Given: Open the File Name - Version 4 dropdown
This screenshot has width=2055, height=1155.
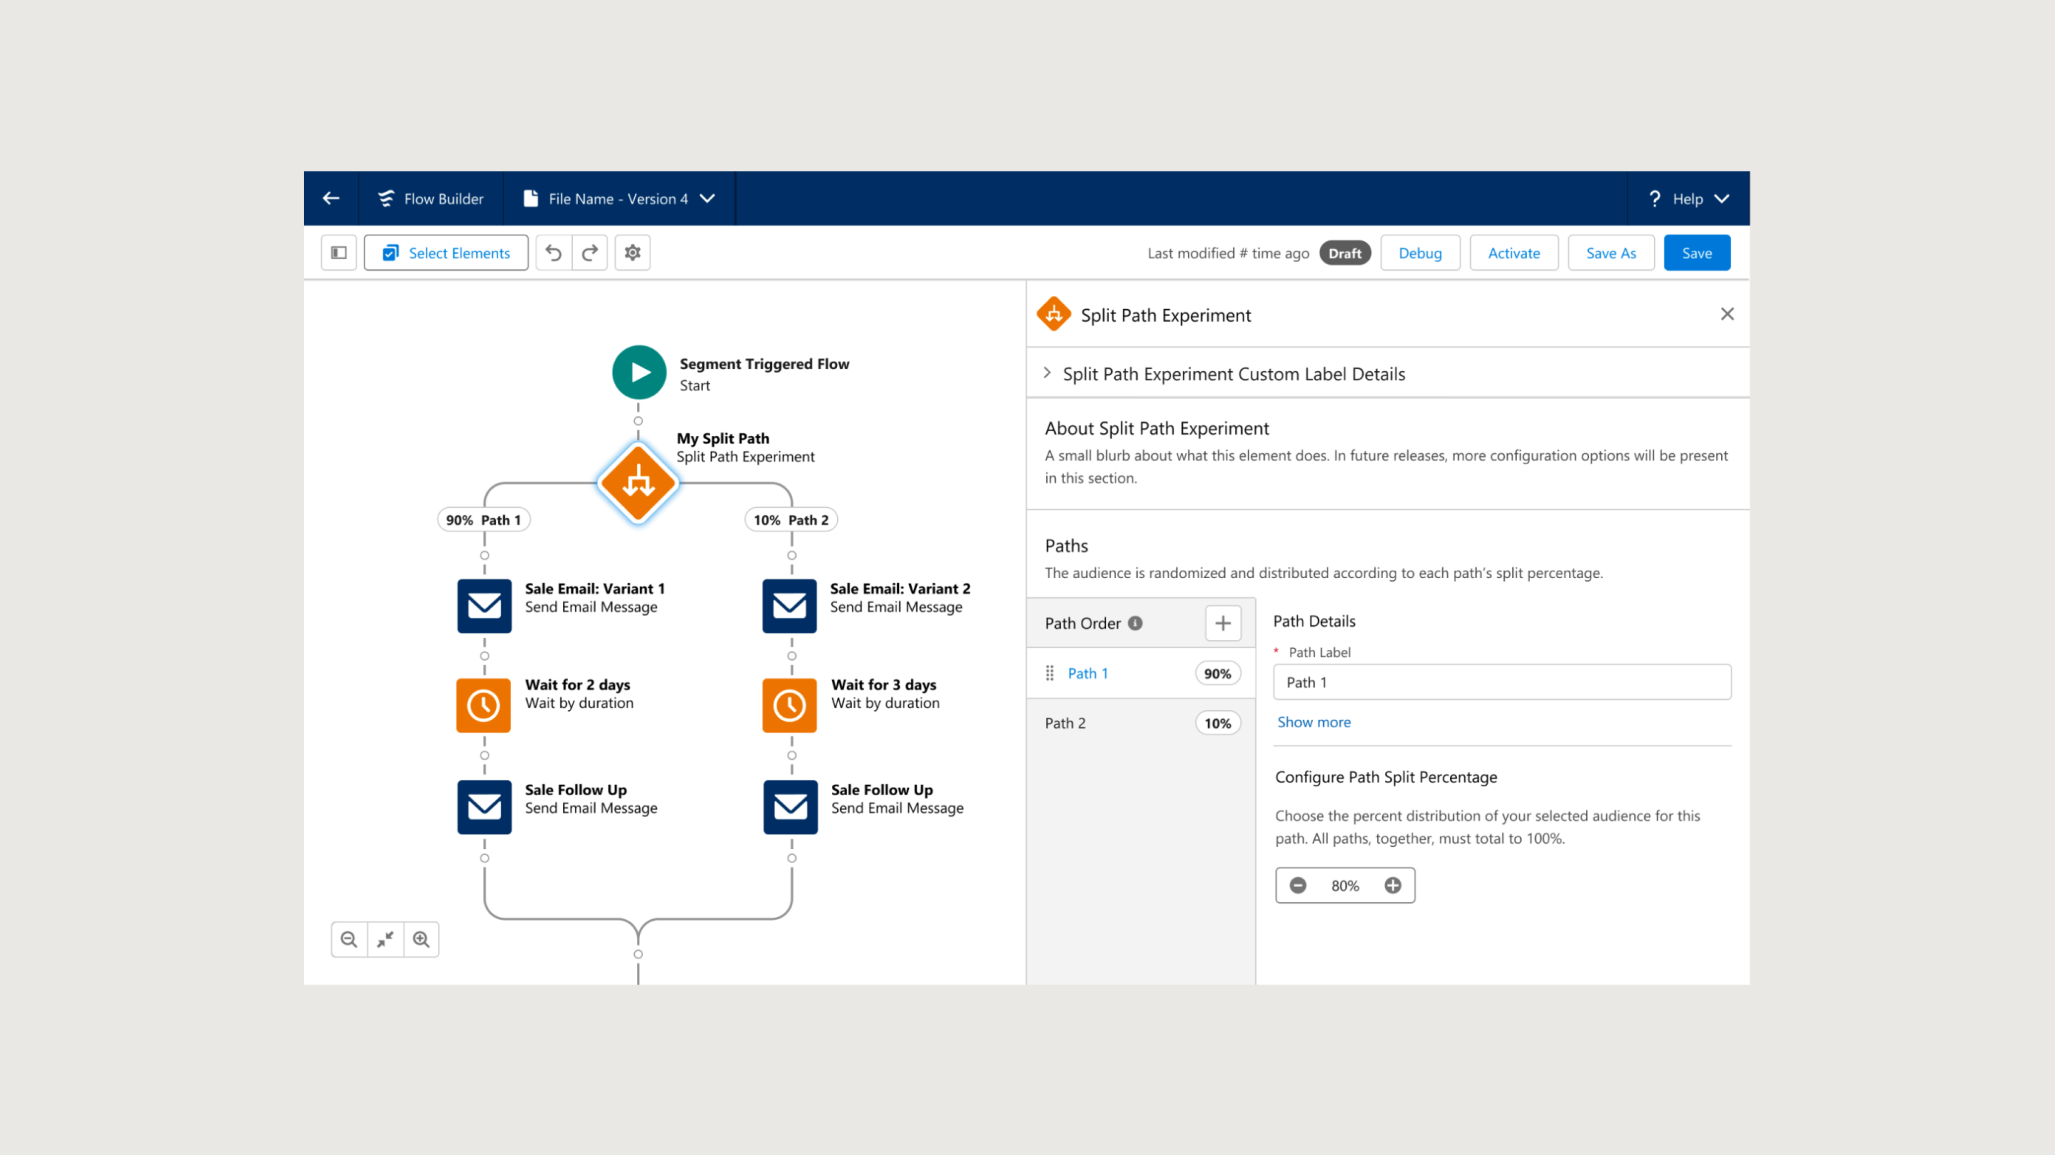Looking at the screenshot, I should click(617, 198).
